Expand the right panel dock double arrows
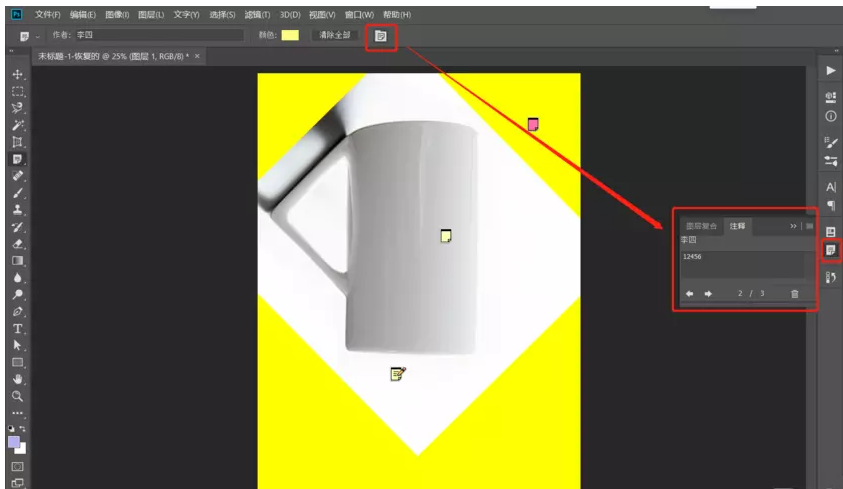This screenshot has height=489, width=843. coord(837,51)
